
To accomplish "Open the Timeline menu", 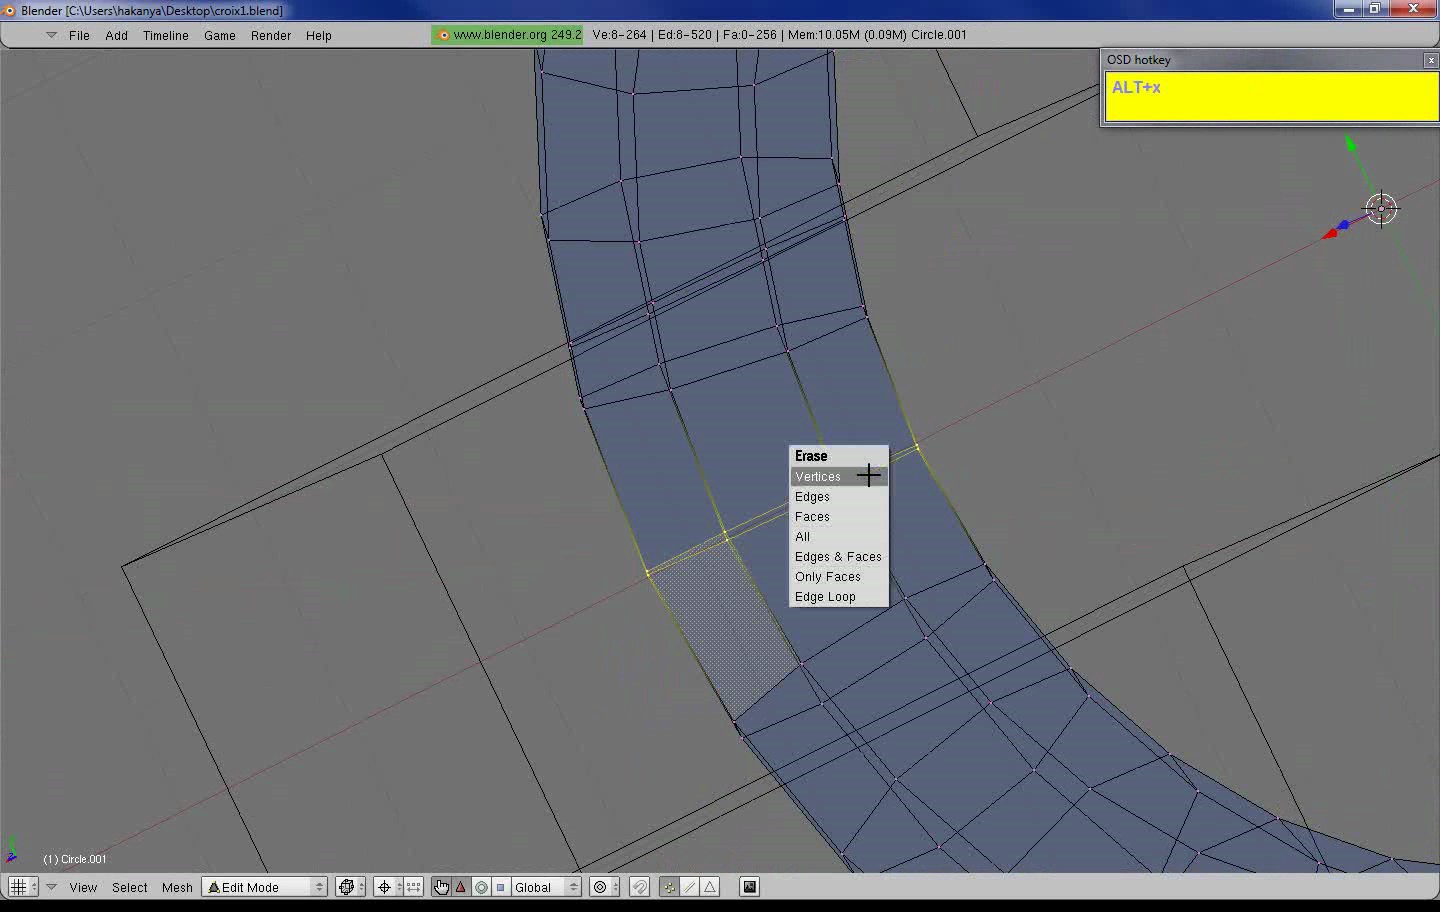I will [x=166, y=35].
